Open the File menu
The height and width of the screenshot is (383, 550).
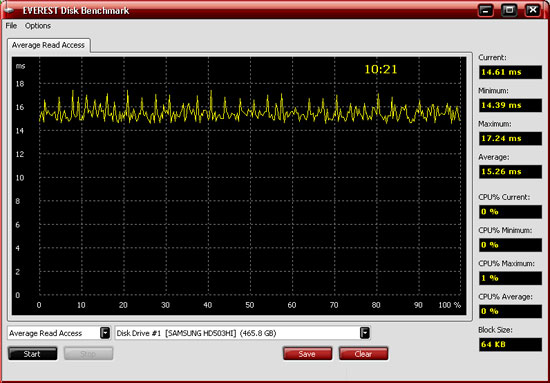(x=11, y=26)
